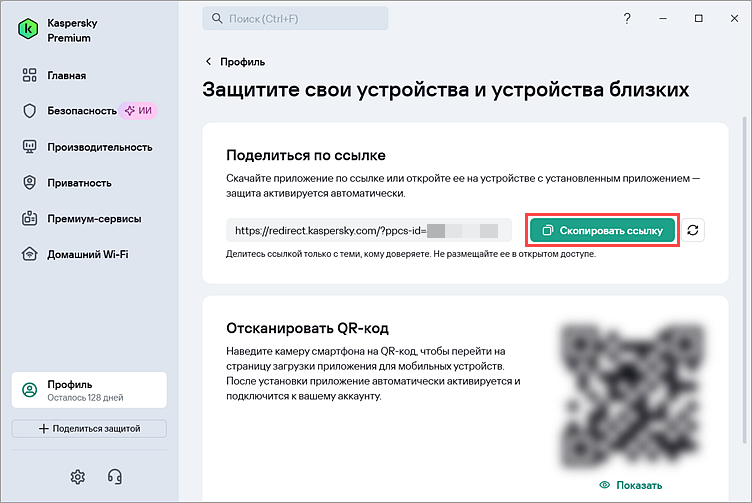The height and width of the screenshot is (503, 752).
Task: Click Скопировать ссылку button
Action: (602, 231)
